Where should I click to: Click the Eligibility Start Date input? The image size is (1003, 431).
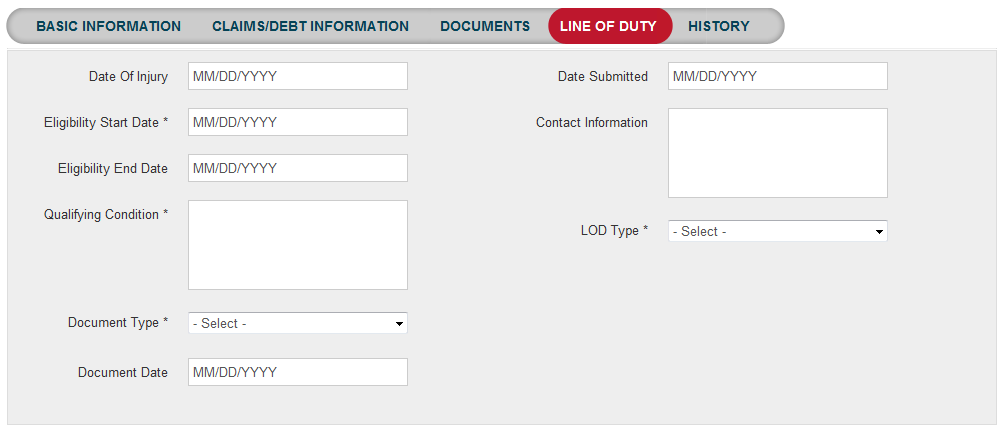(x=297, y=122)
